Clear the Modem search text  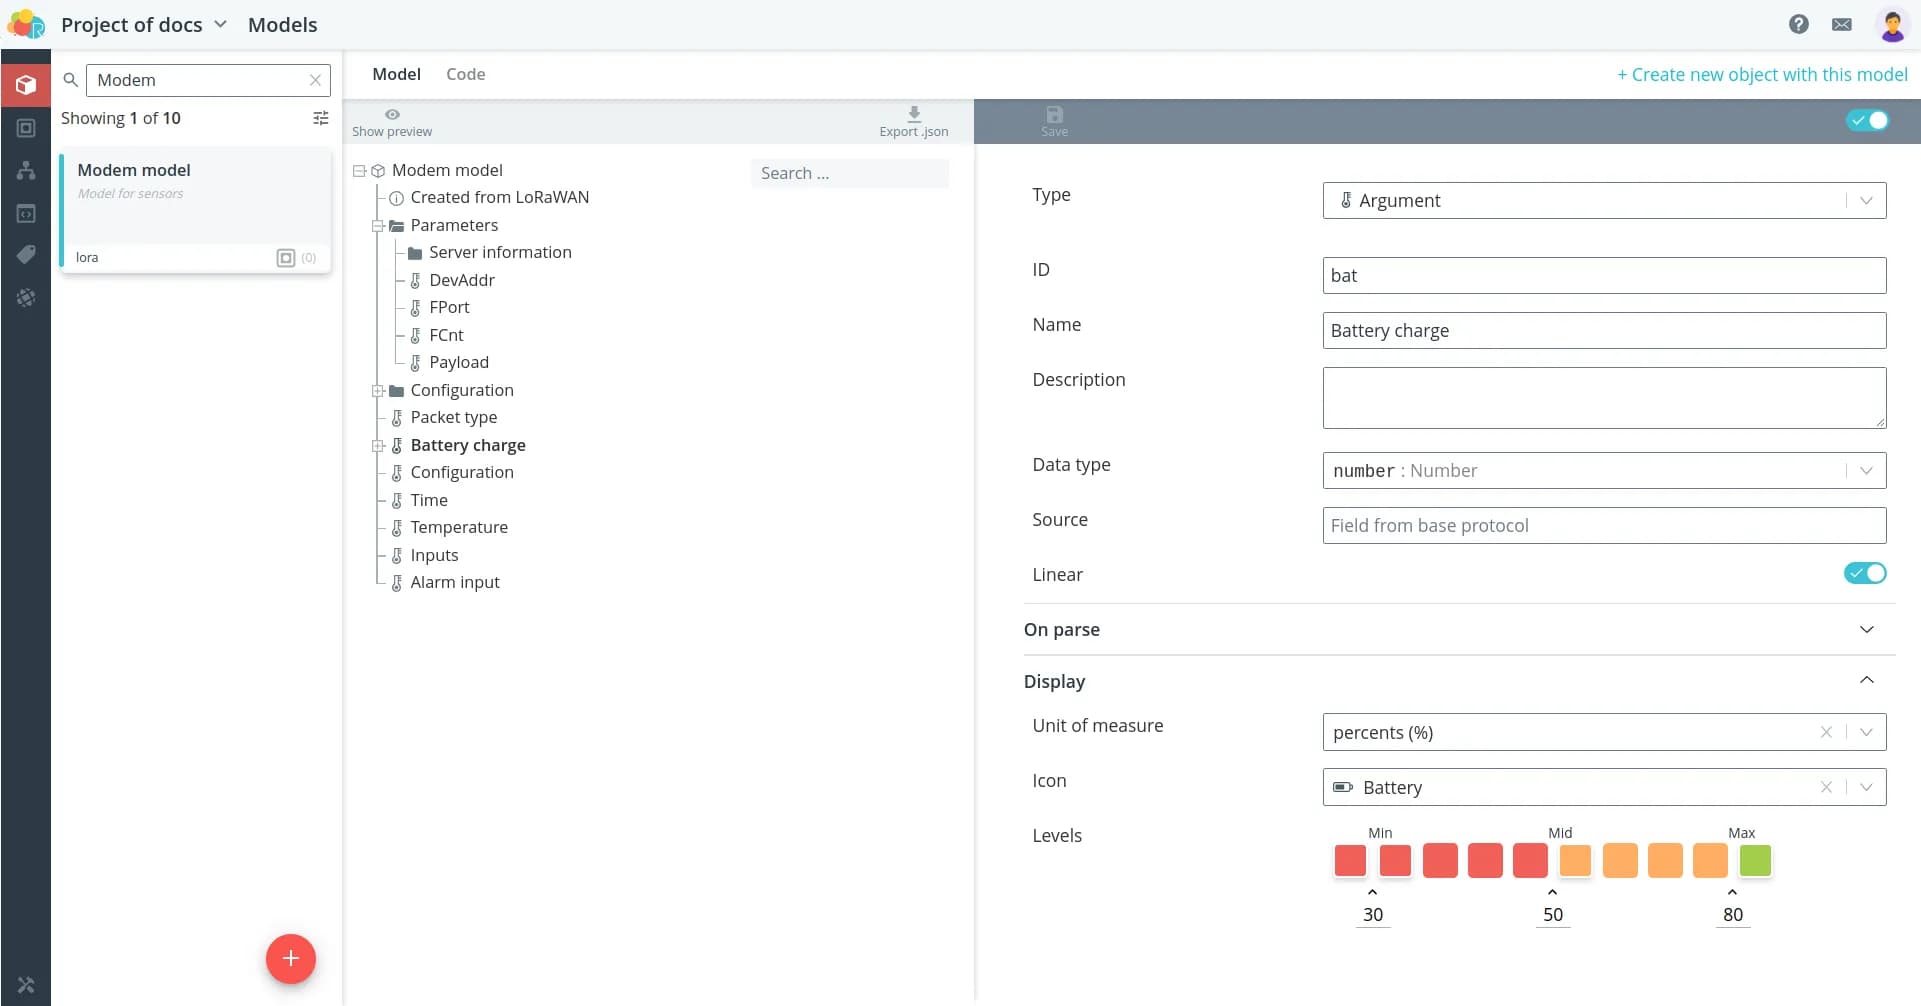point(315,80)
